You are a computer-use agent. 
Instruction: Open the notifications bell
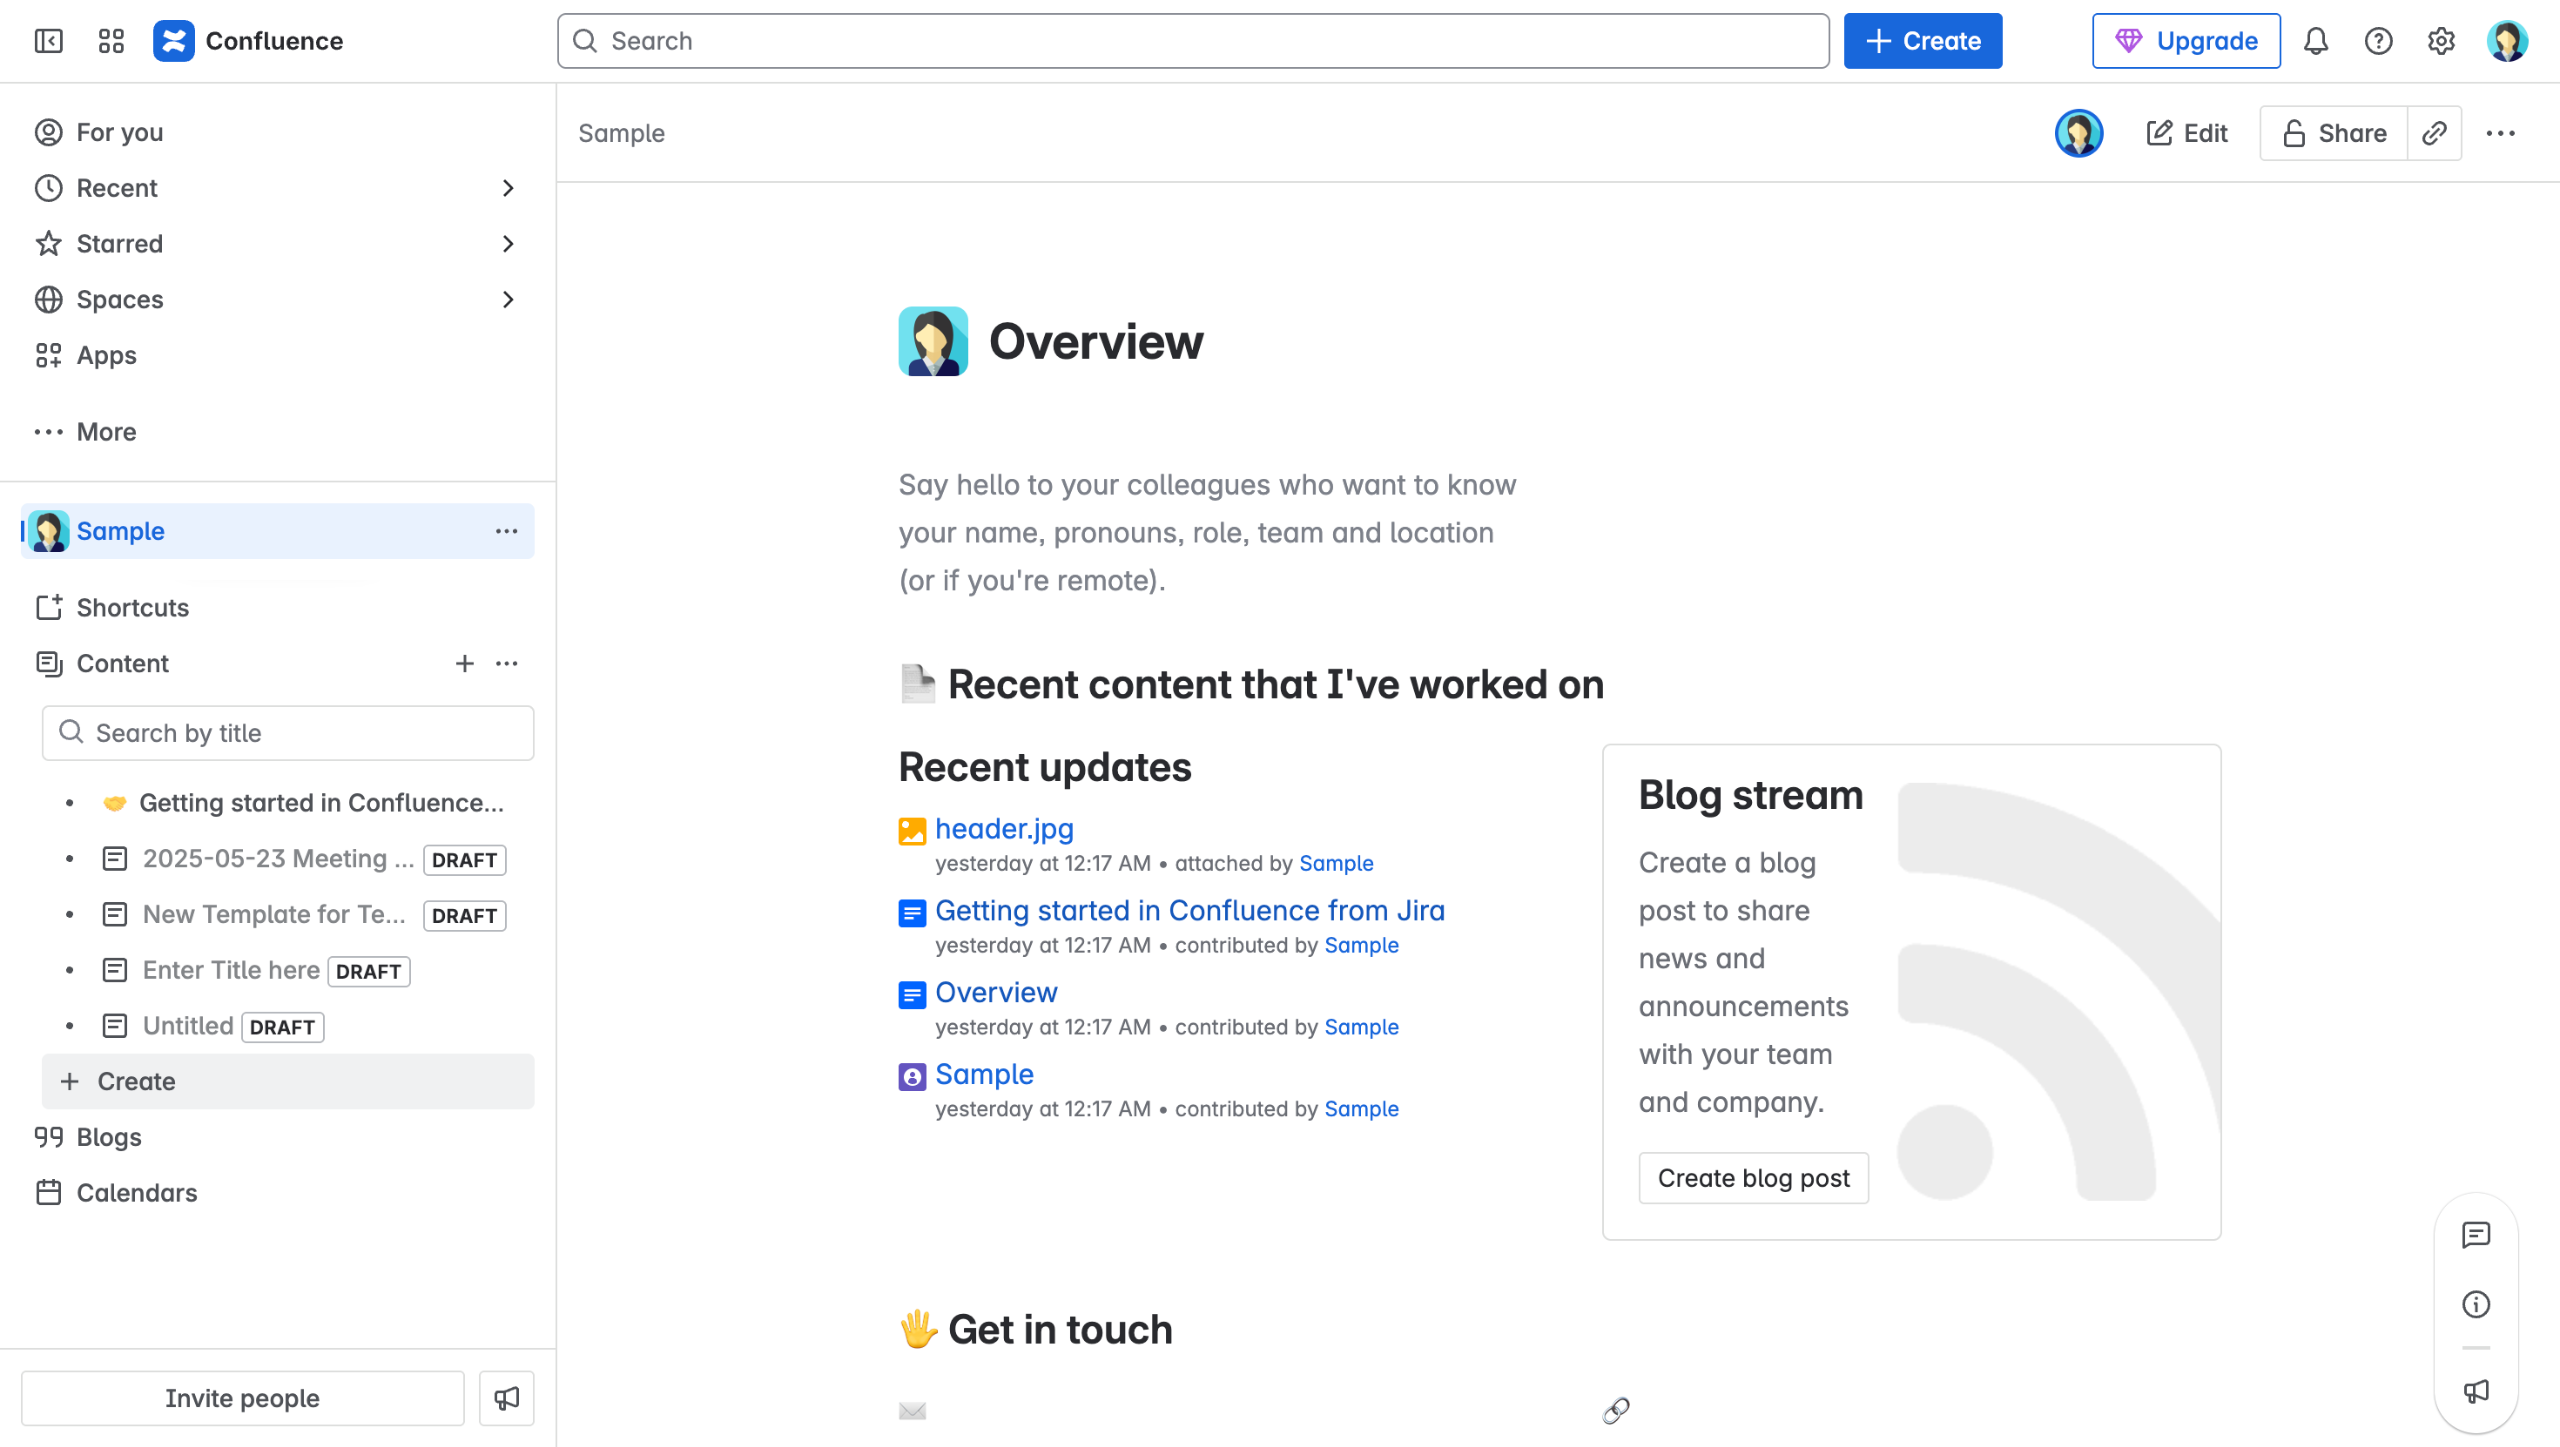pyautogui.click(x=2316, y=41)
